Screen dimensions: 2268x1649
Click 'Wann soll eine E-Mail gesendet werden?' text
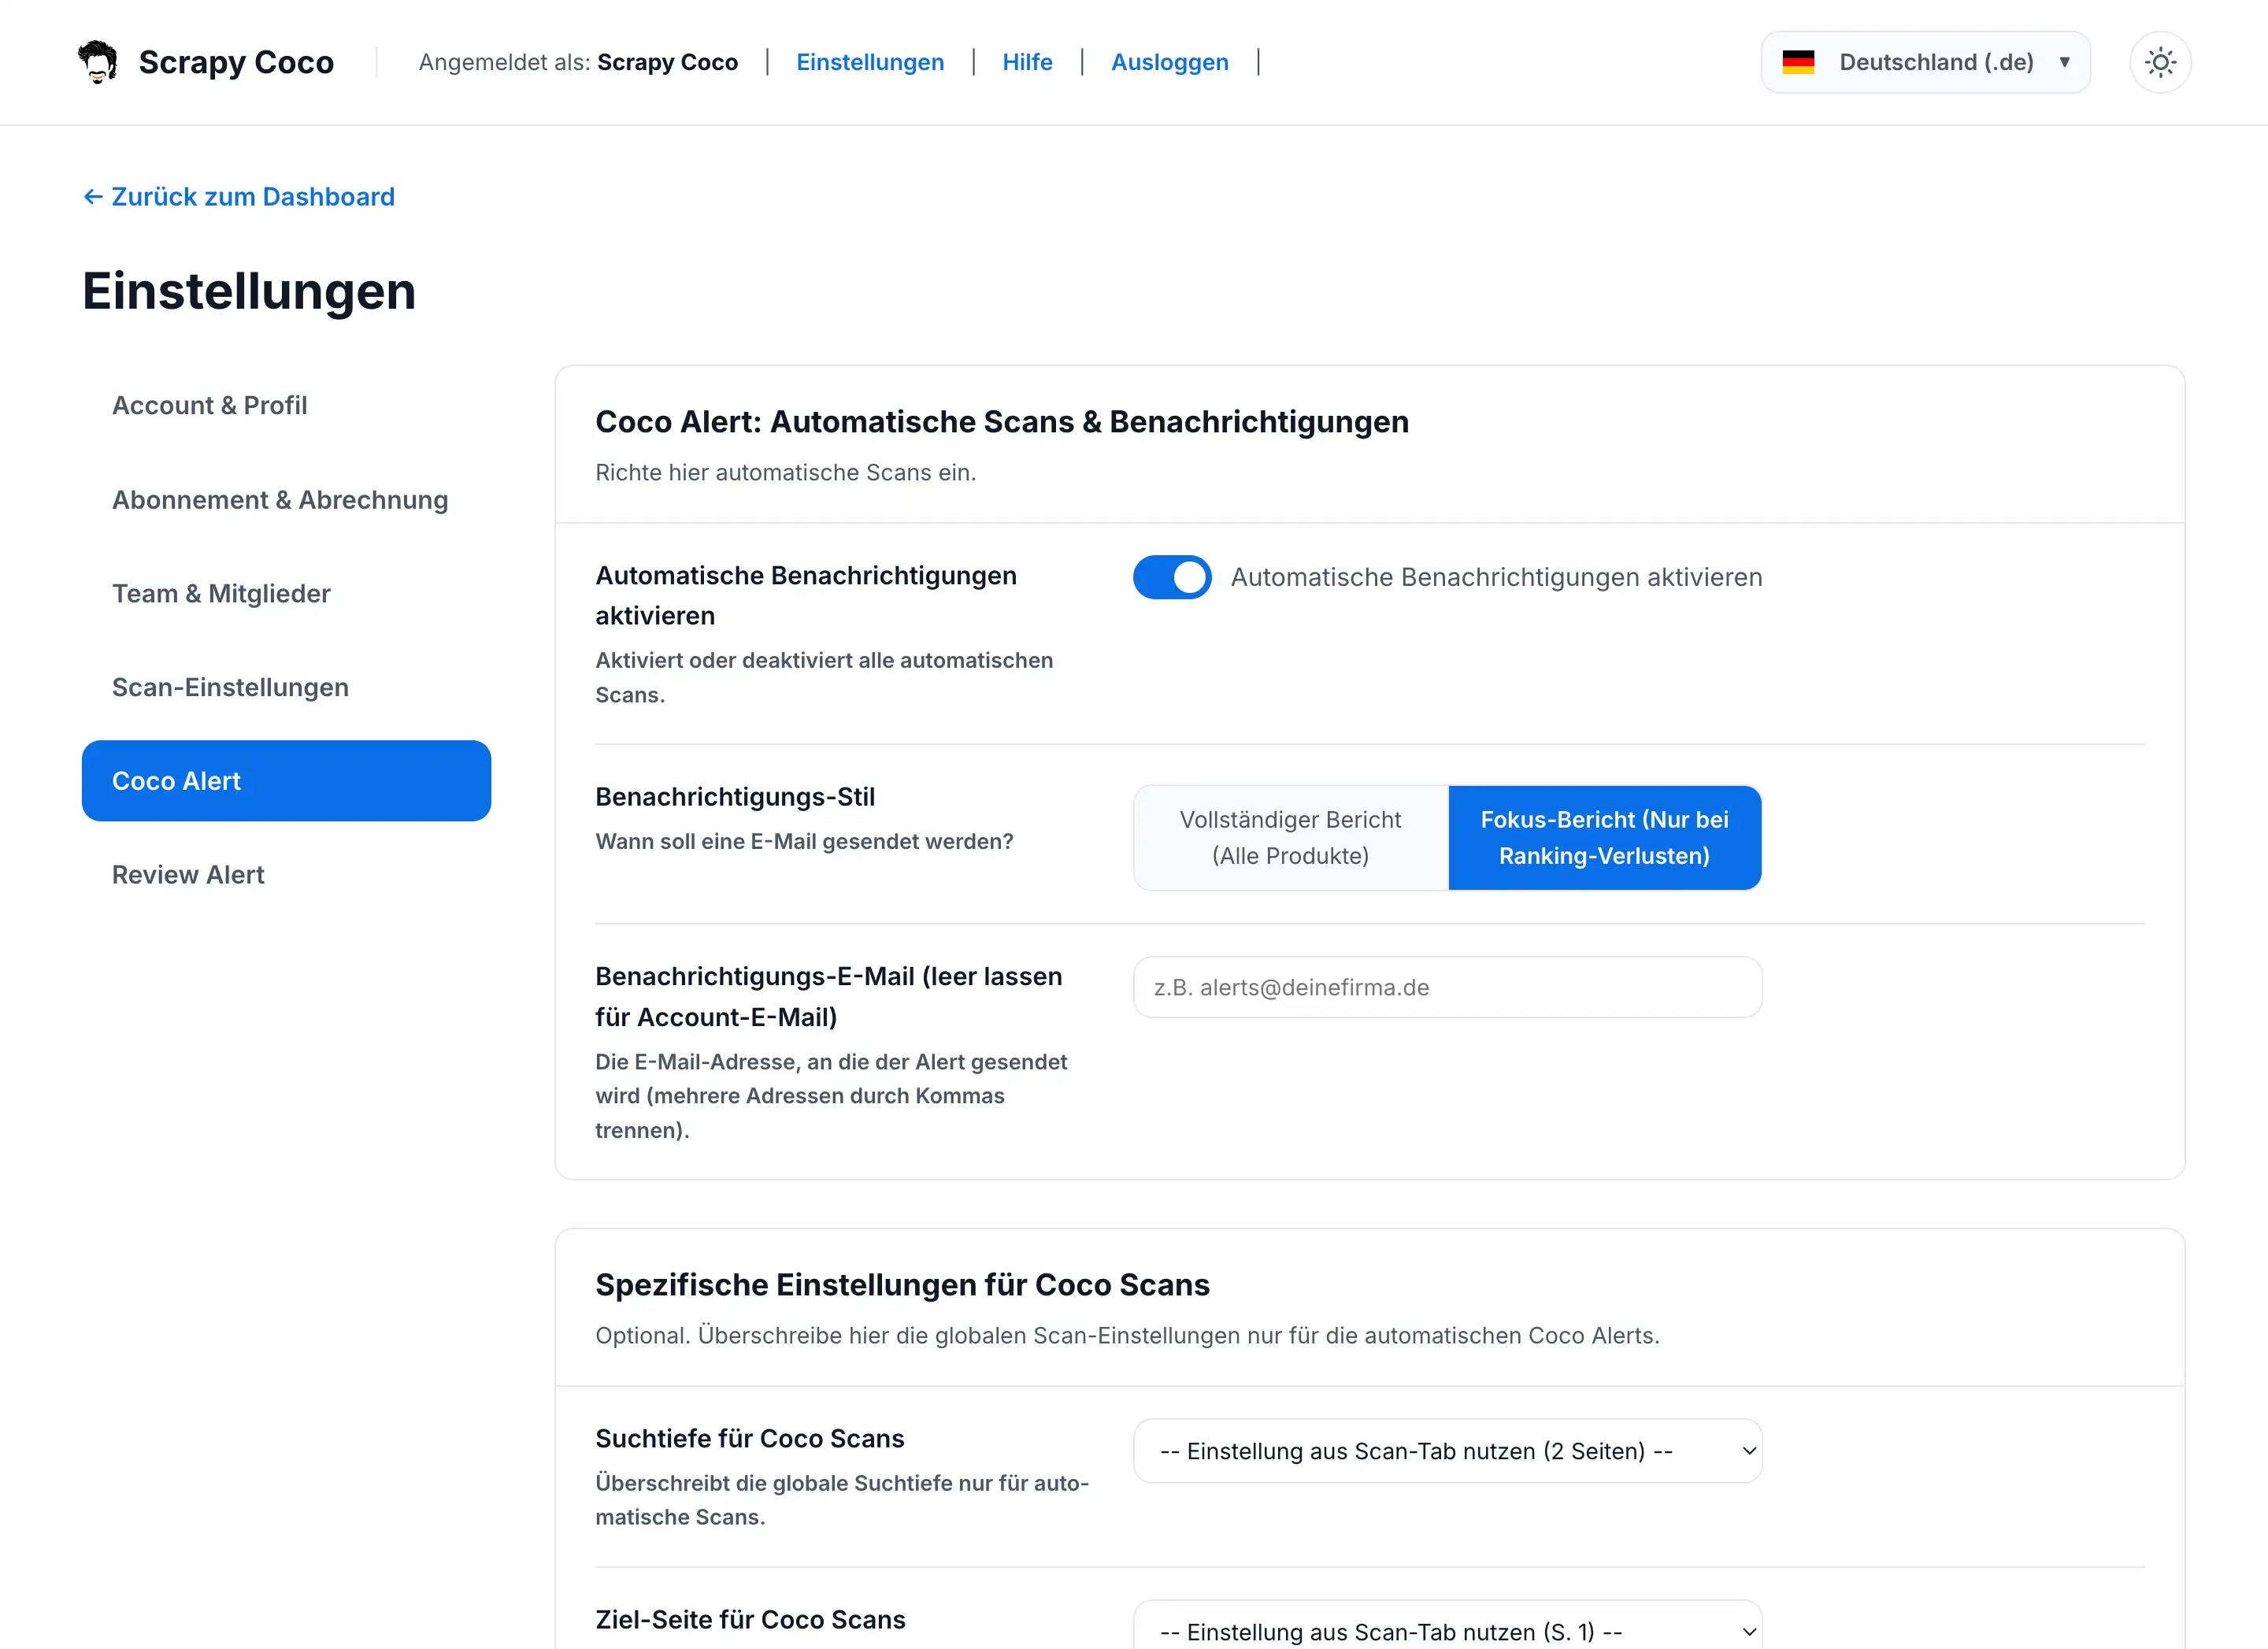click(804, 842)
